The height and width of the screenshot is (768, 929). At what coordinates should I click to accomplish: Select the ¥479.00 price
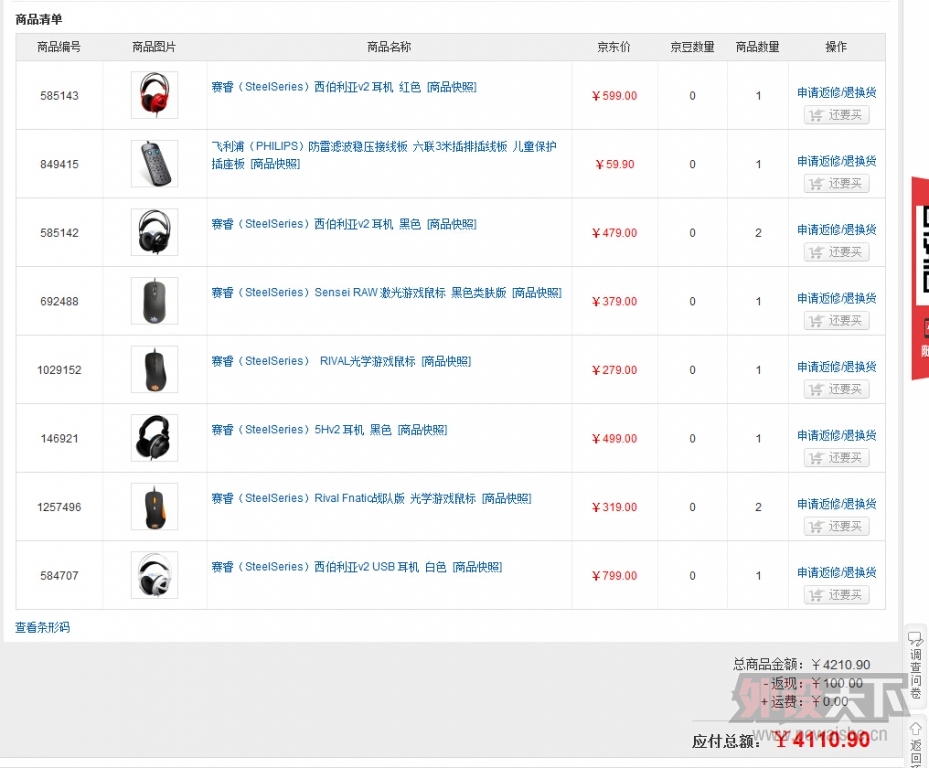614,233
